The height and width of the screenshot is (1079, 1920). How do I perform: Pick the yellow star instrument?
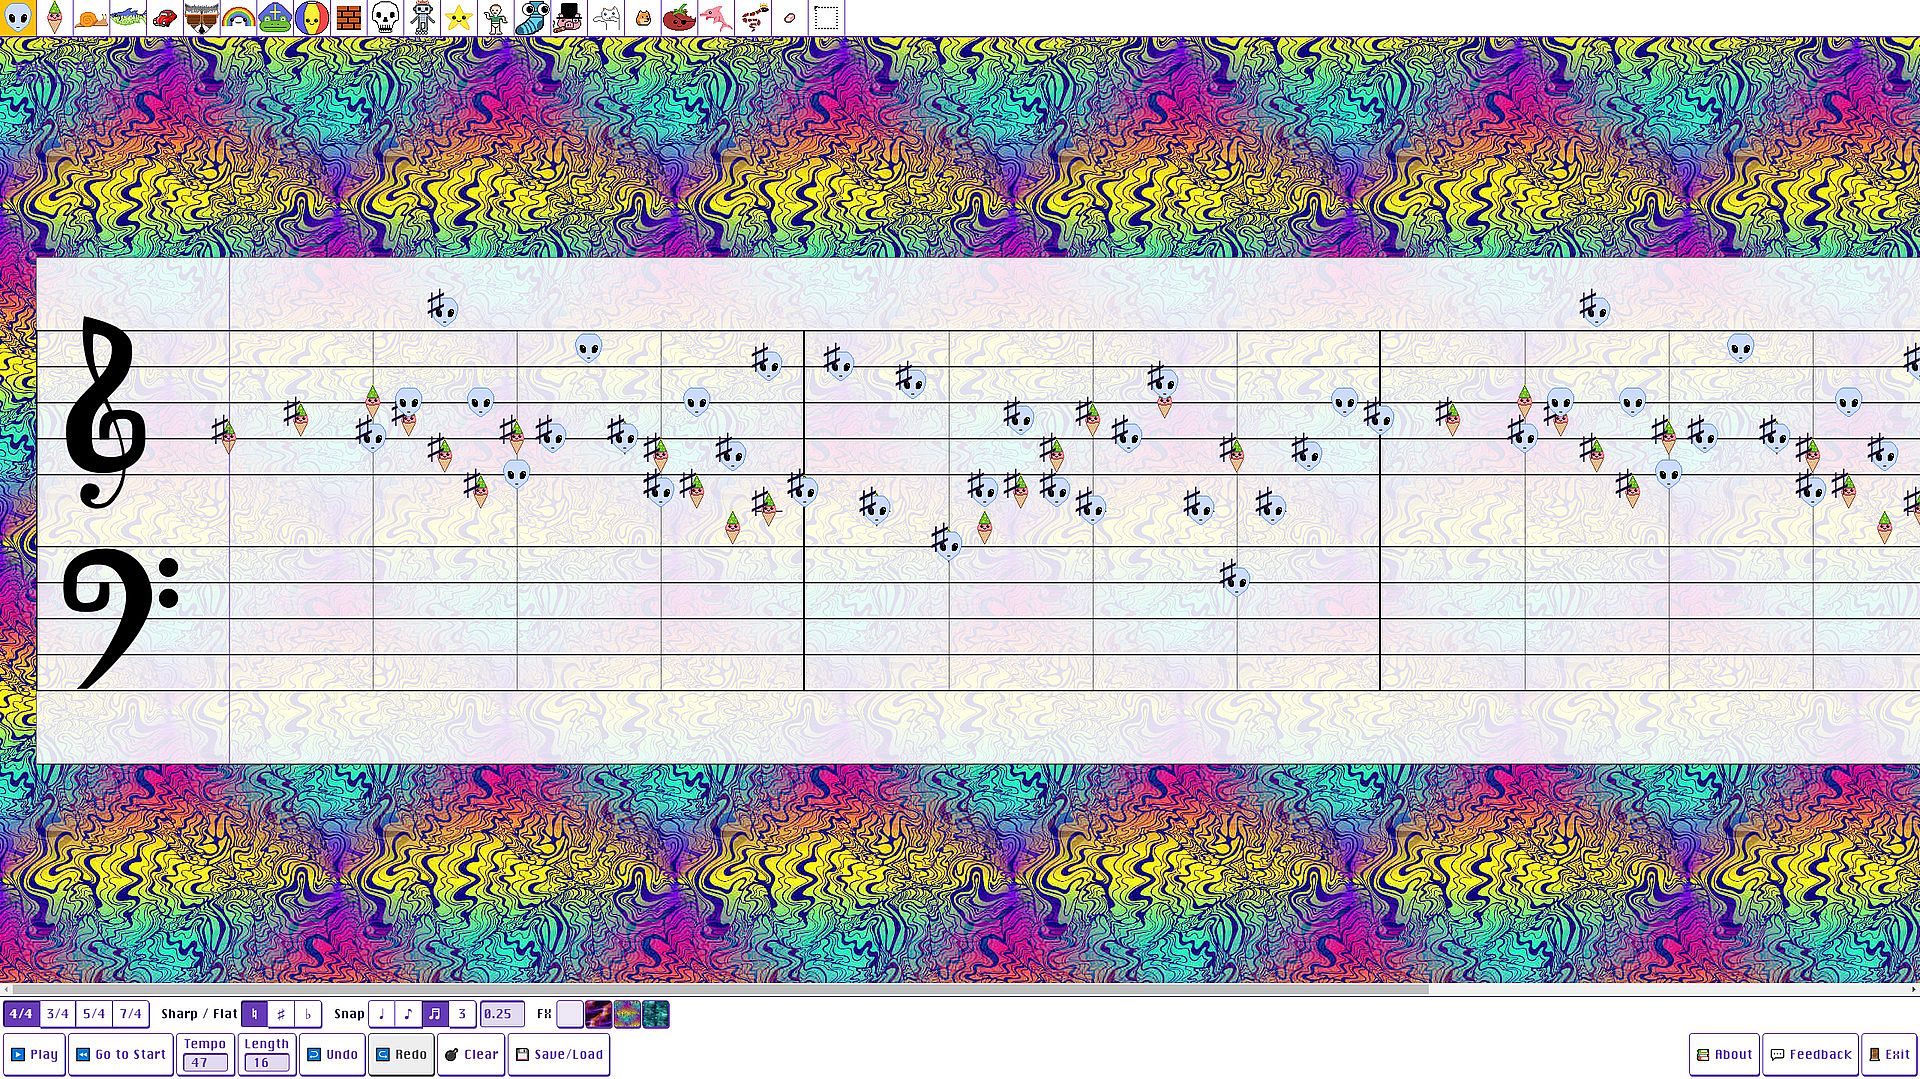click(458, 18)
